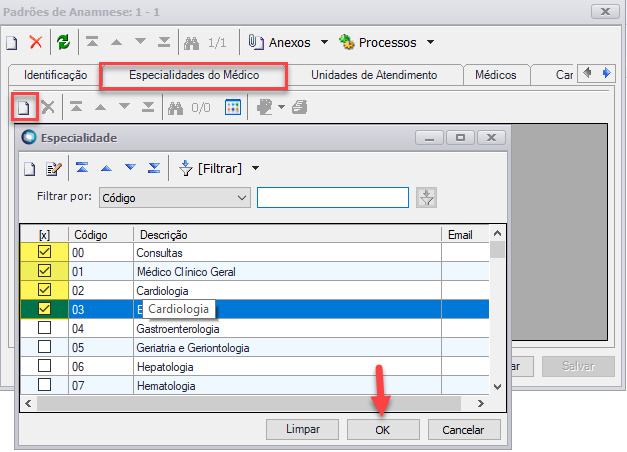This screenshot has height=452, width=627.
Task: Uncheck the 01 Médico Clínico Geral checkbox
Action: (44, 271)
